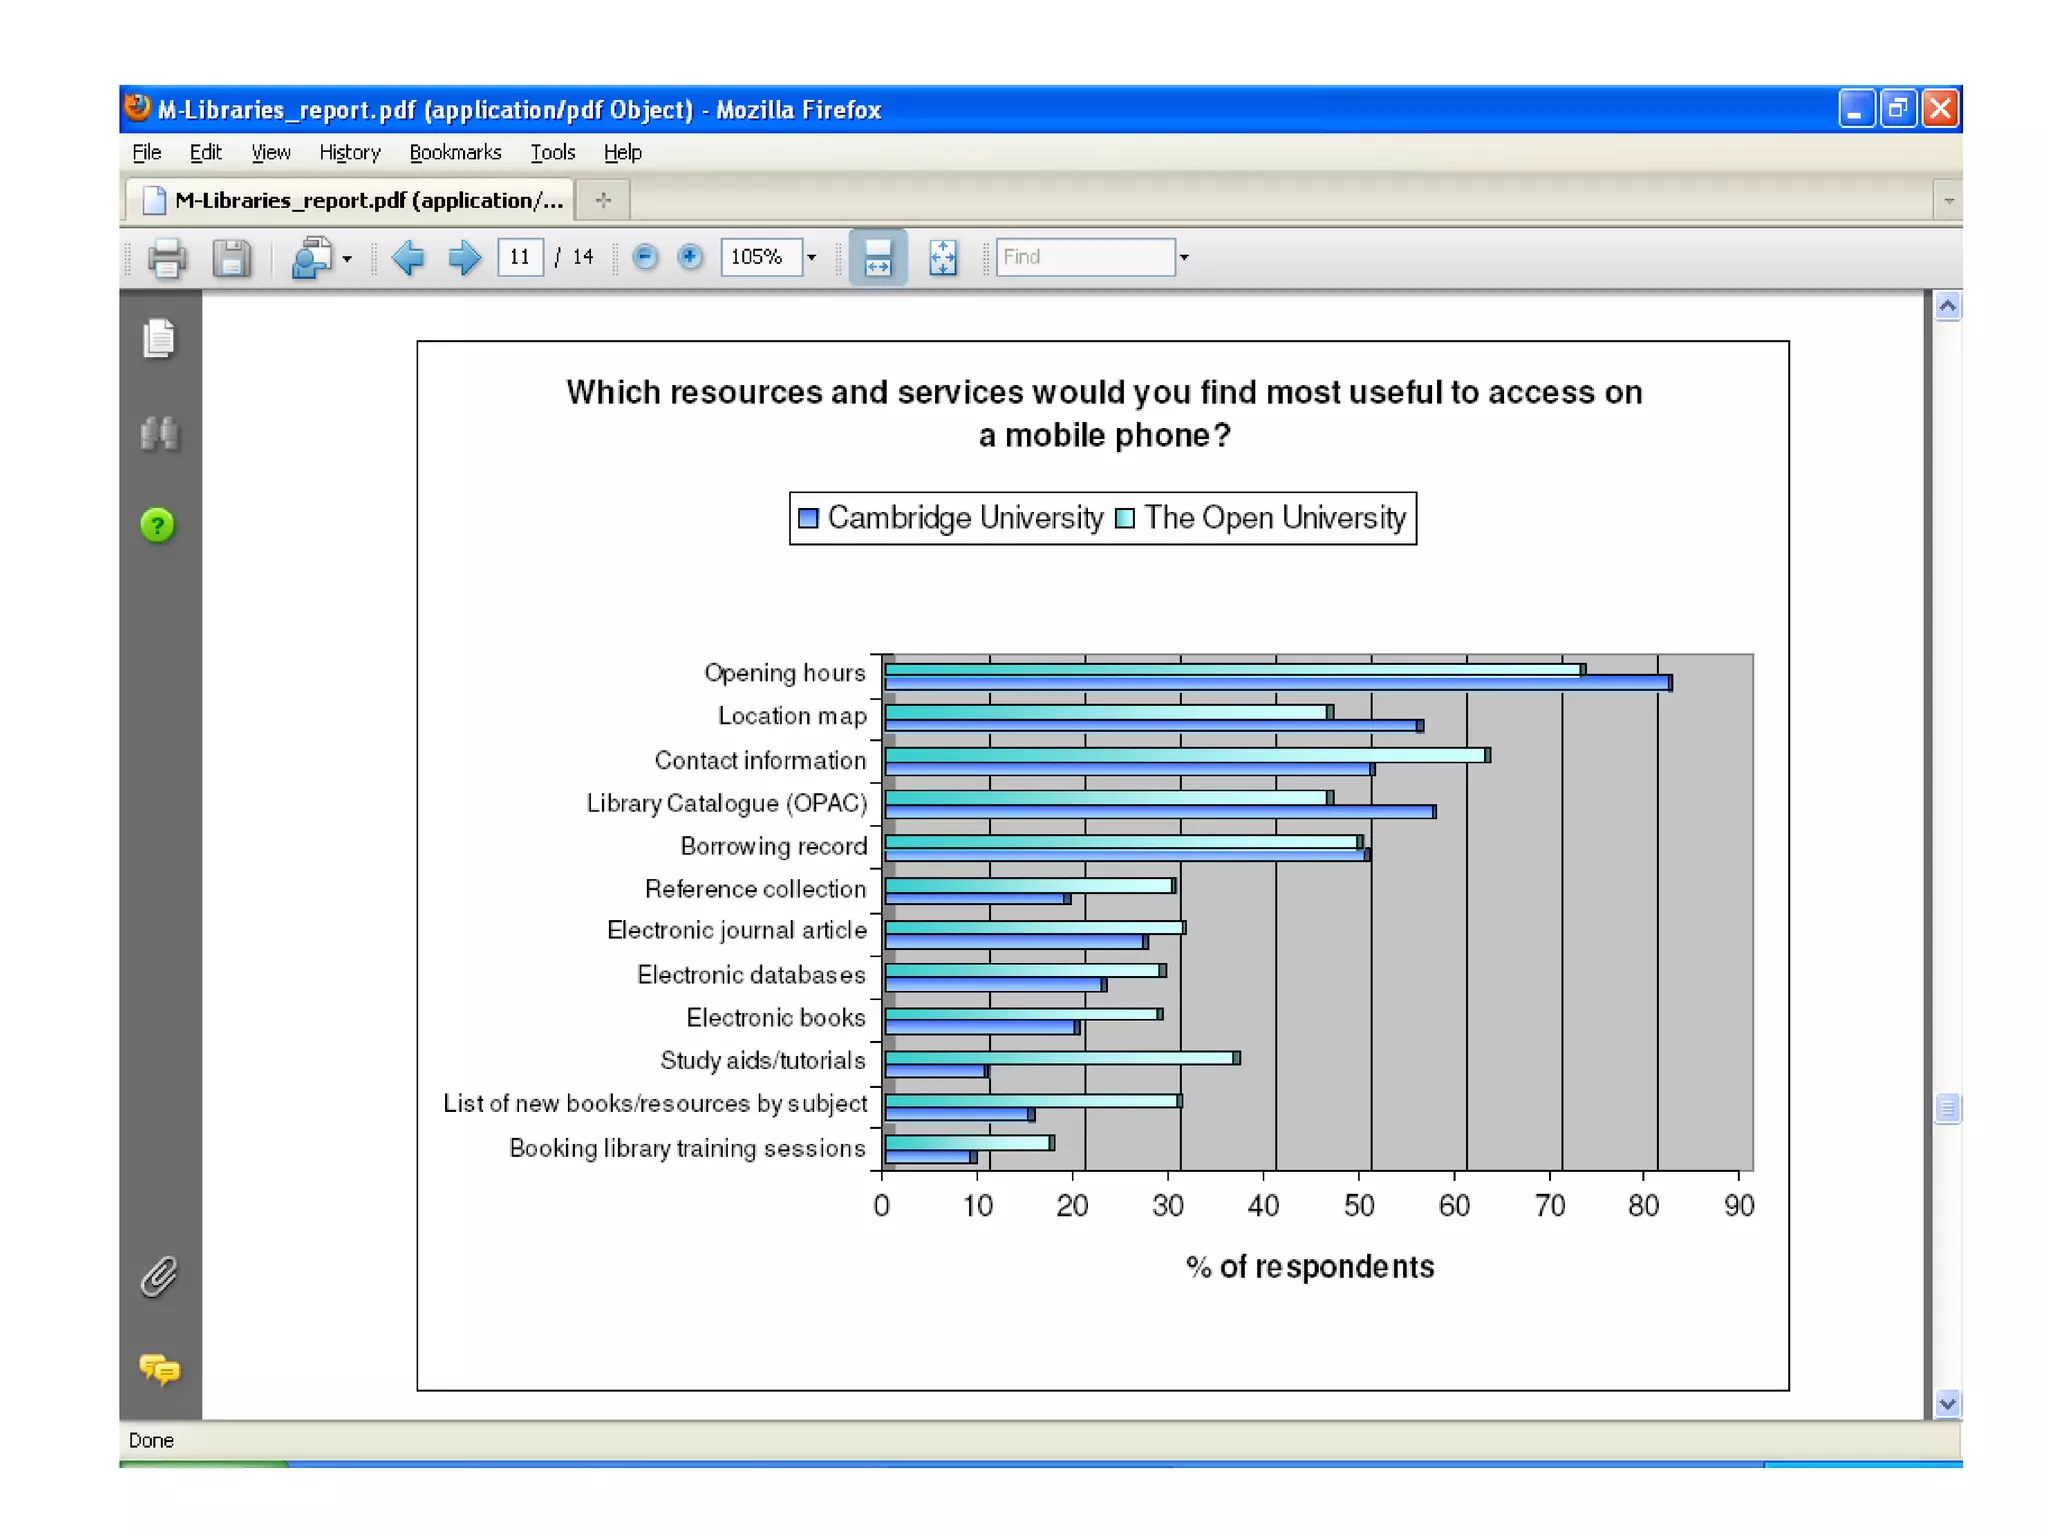Image resolution: width=2048 pixels, height=1536 pixels.
Task: Expand the Find options dropdown arrow
Action: click(1184, 258)
